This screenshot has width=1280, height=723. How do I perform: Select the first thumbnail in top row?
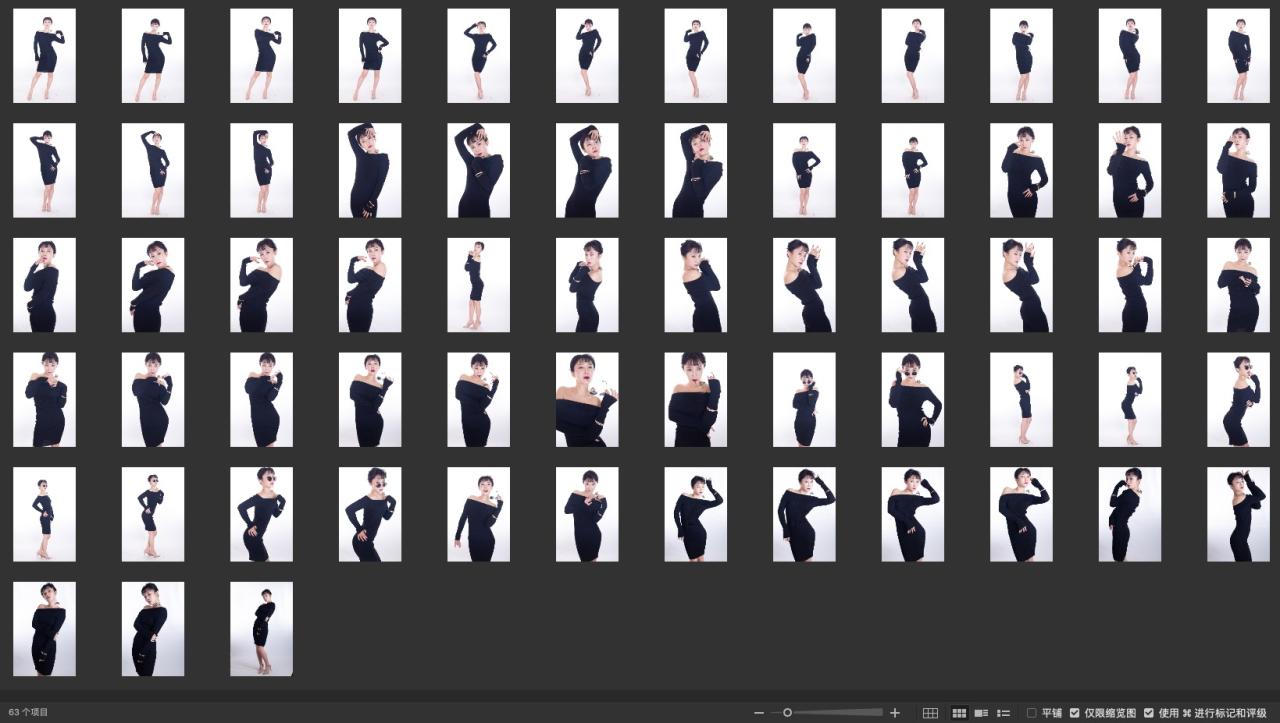44,56
